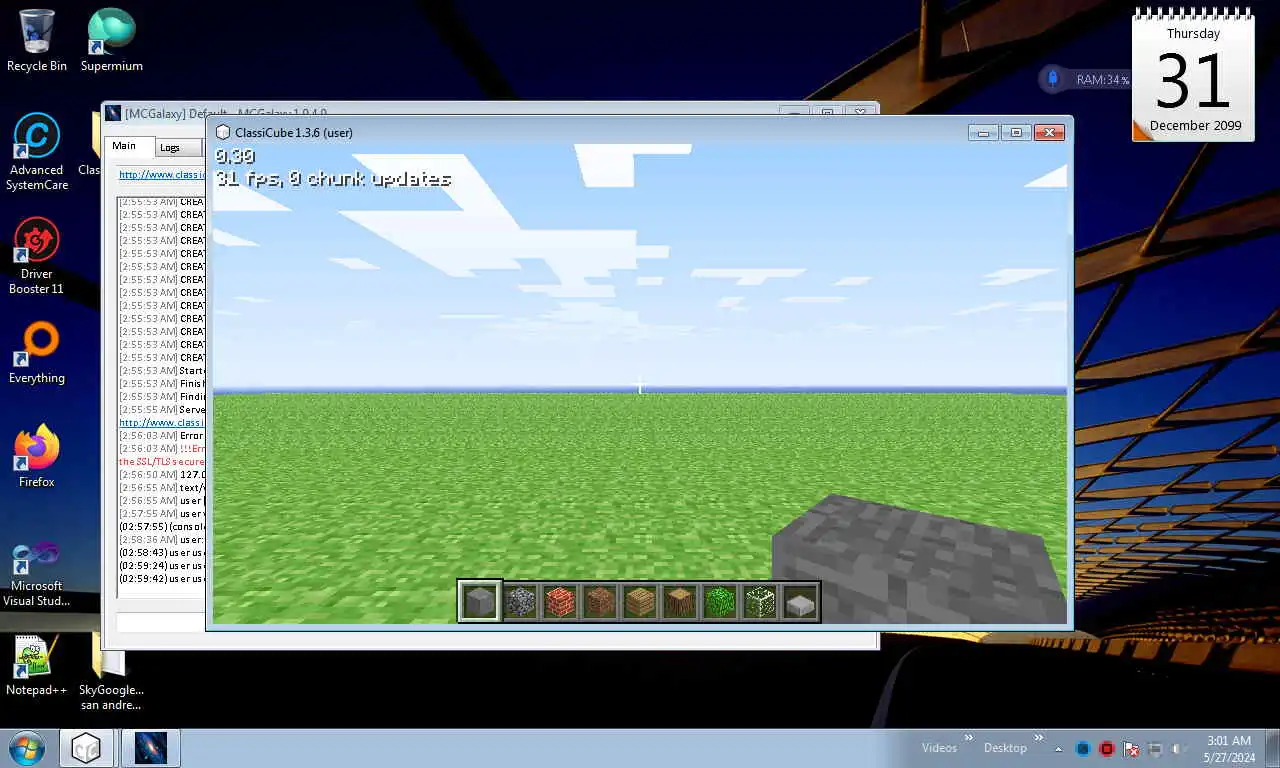This screenshot has width=1280, height=768.
Task: Select the glass block in hotbar
Action: pos(760,602)
